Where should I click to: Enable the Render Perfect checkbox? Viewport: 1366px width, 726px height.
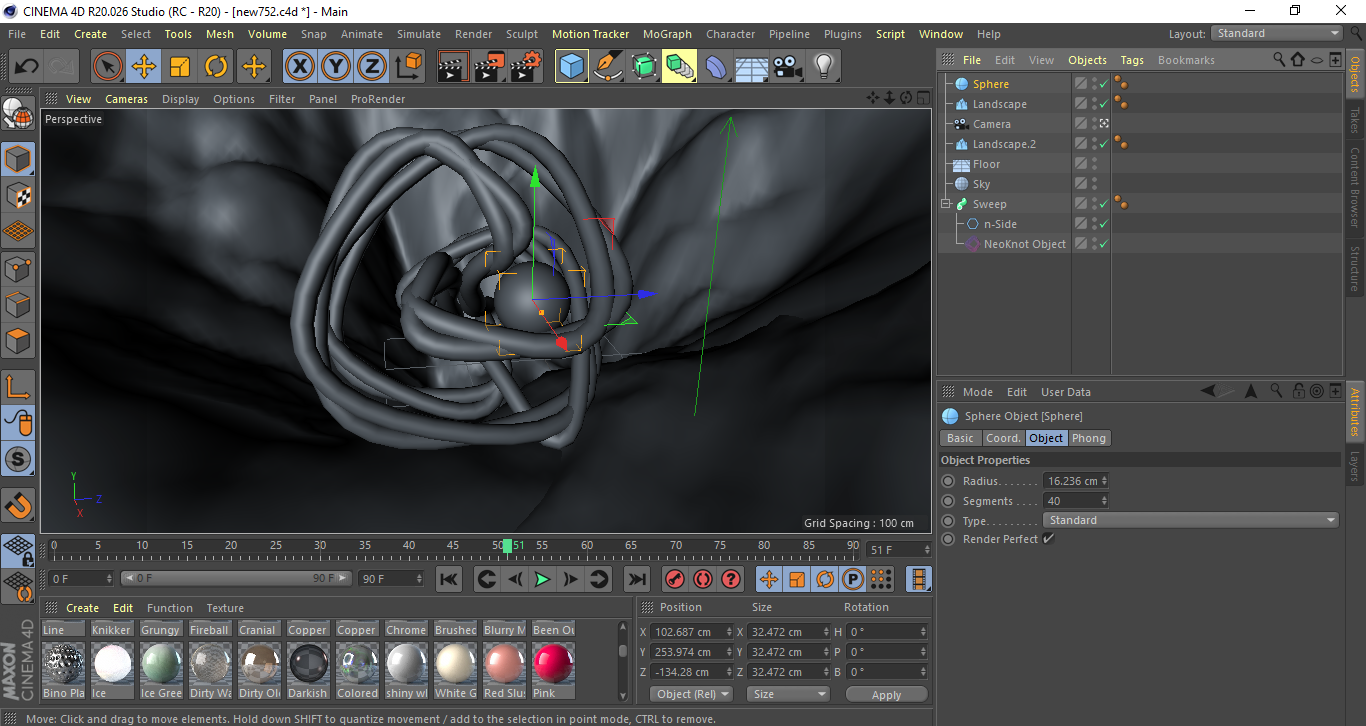[1047, 539]
